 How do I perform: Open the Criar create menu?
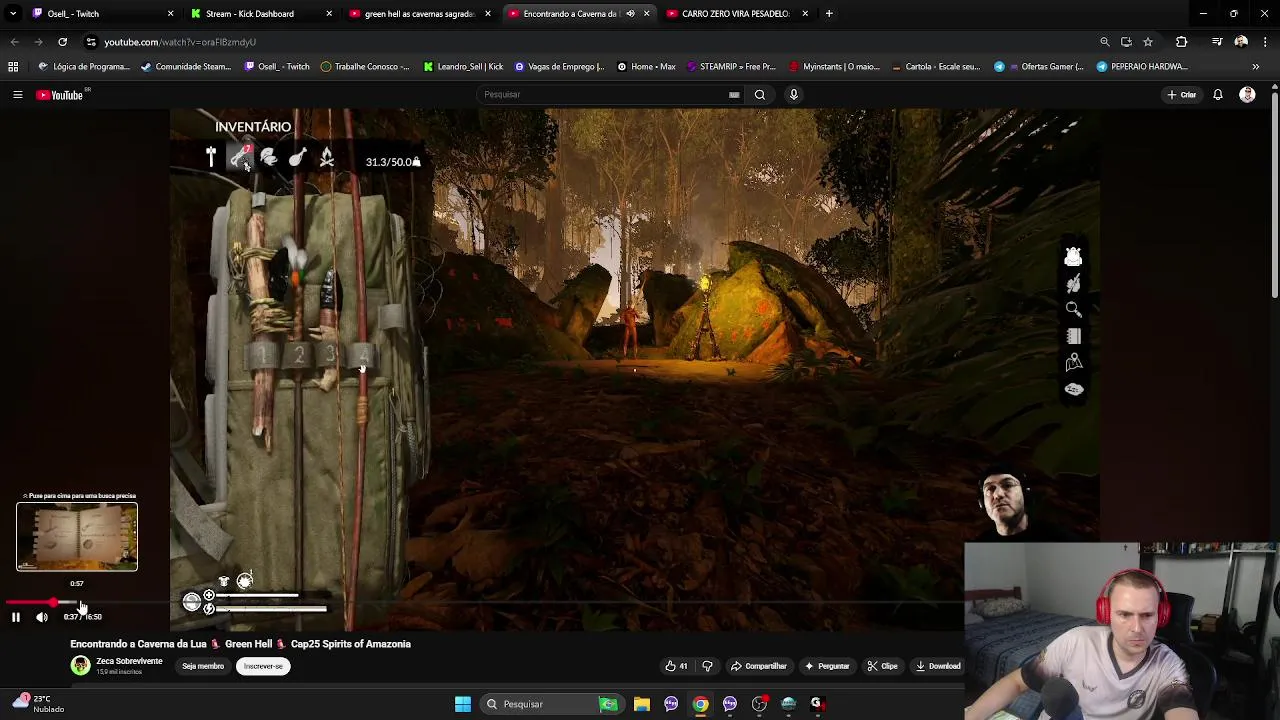click(x=1182, y=95)
